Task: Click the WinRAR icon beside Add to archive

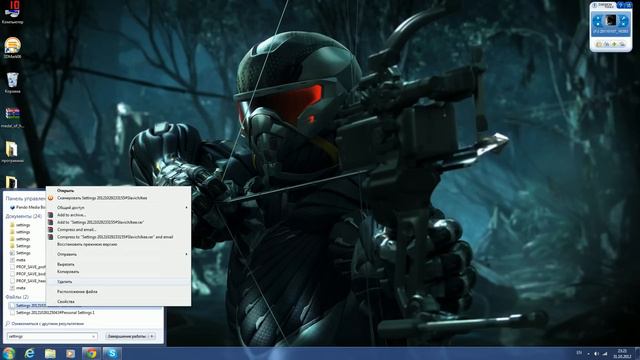Action: 51,215
